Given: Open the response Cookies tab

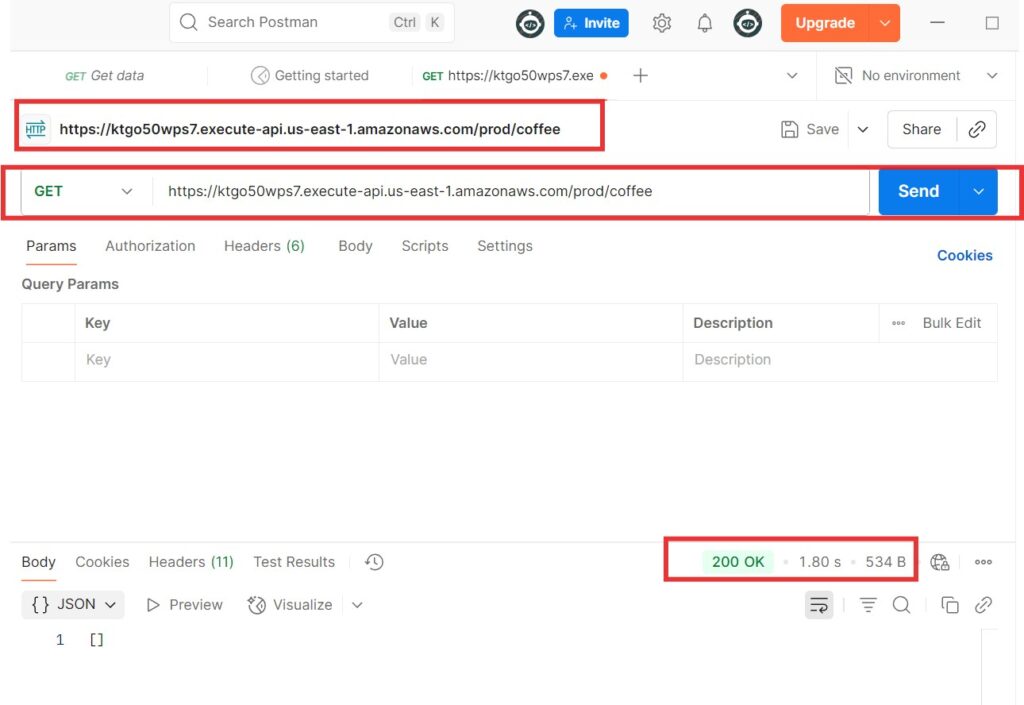Looking at the screenshot, I should [x=102, y=562].
